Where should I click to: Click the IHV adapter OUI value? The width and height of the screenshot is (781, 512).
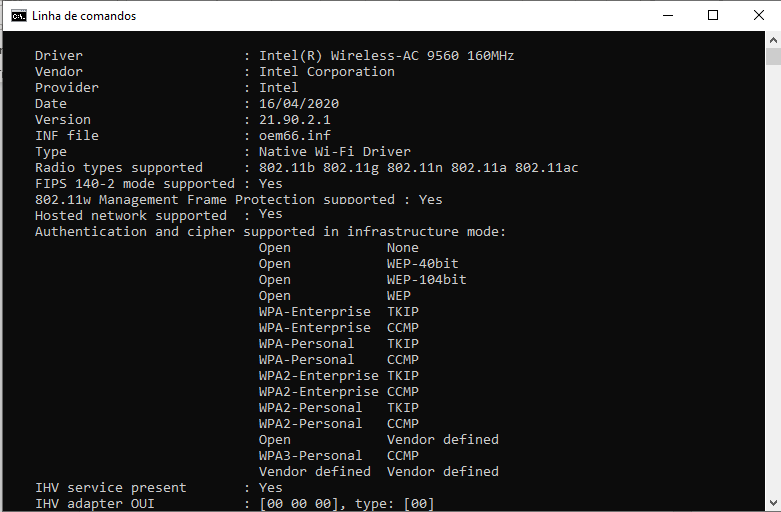click(347, 504)
